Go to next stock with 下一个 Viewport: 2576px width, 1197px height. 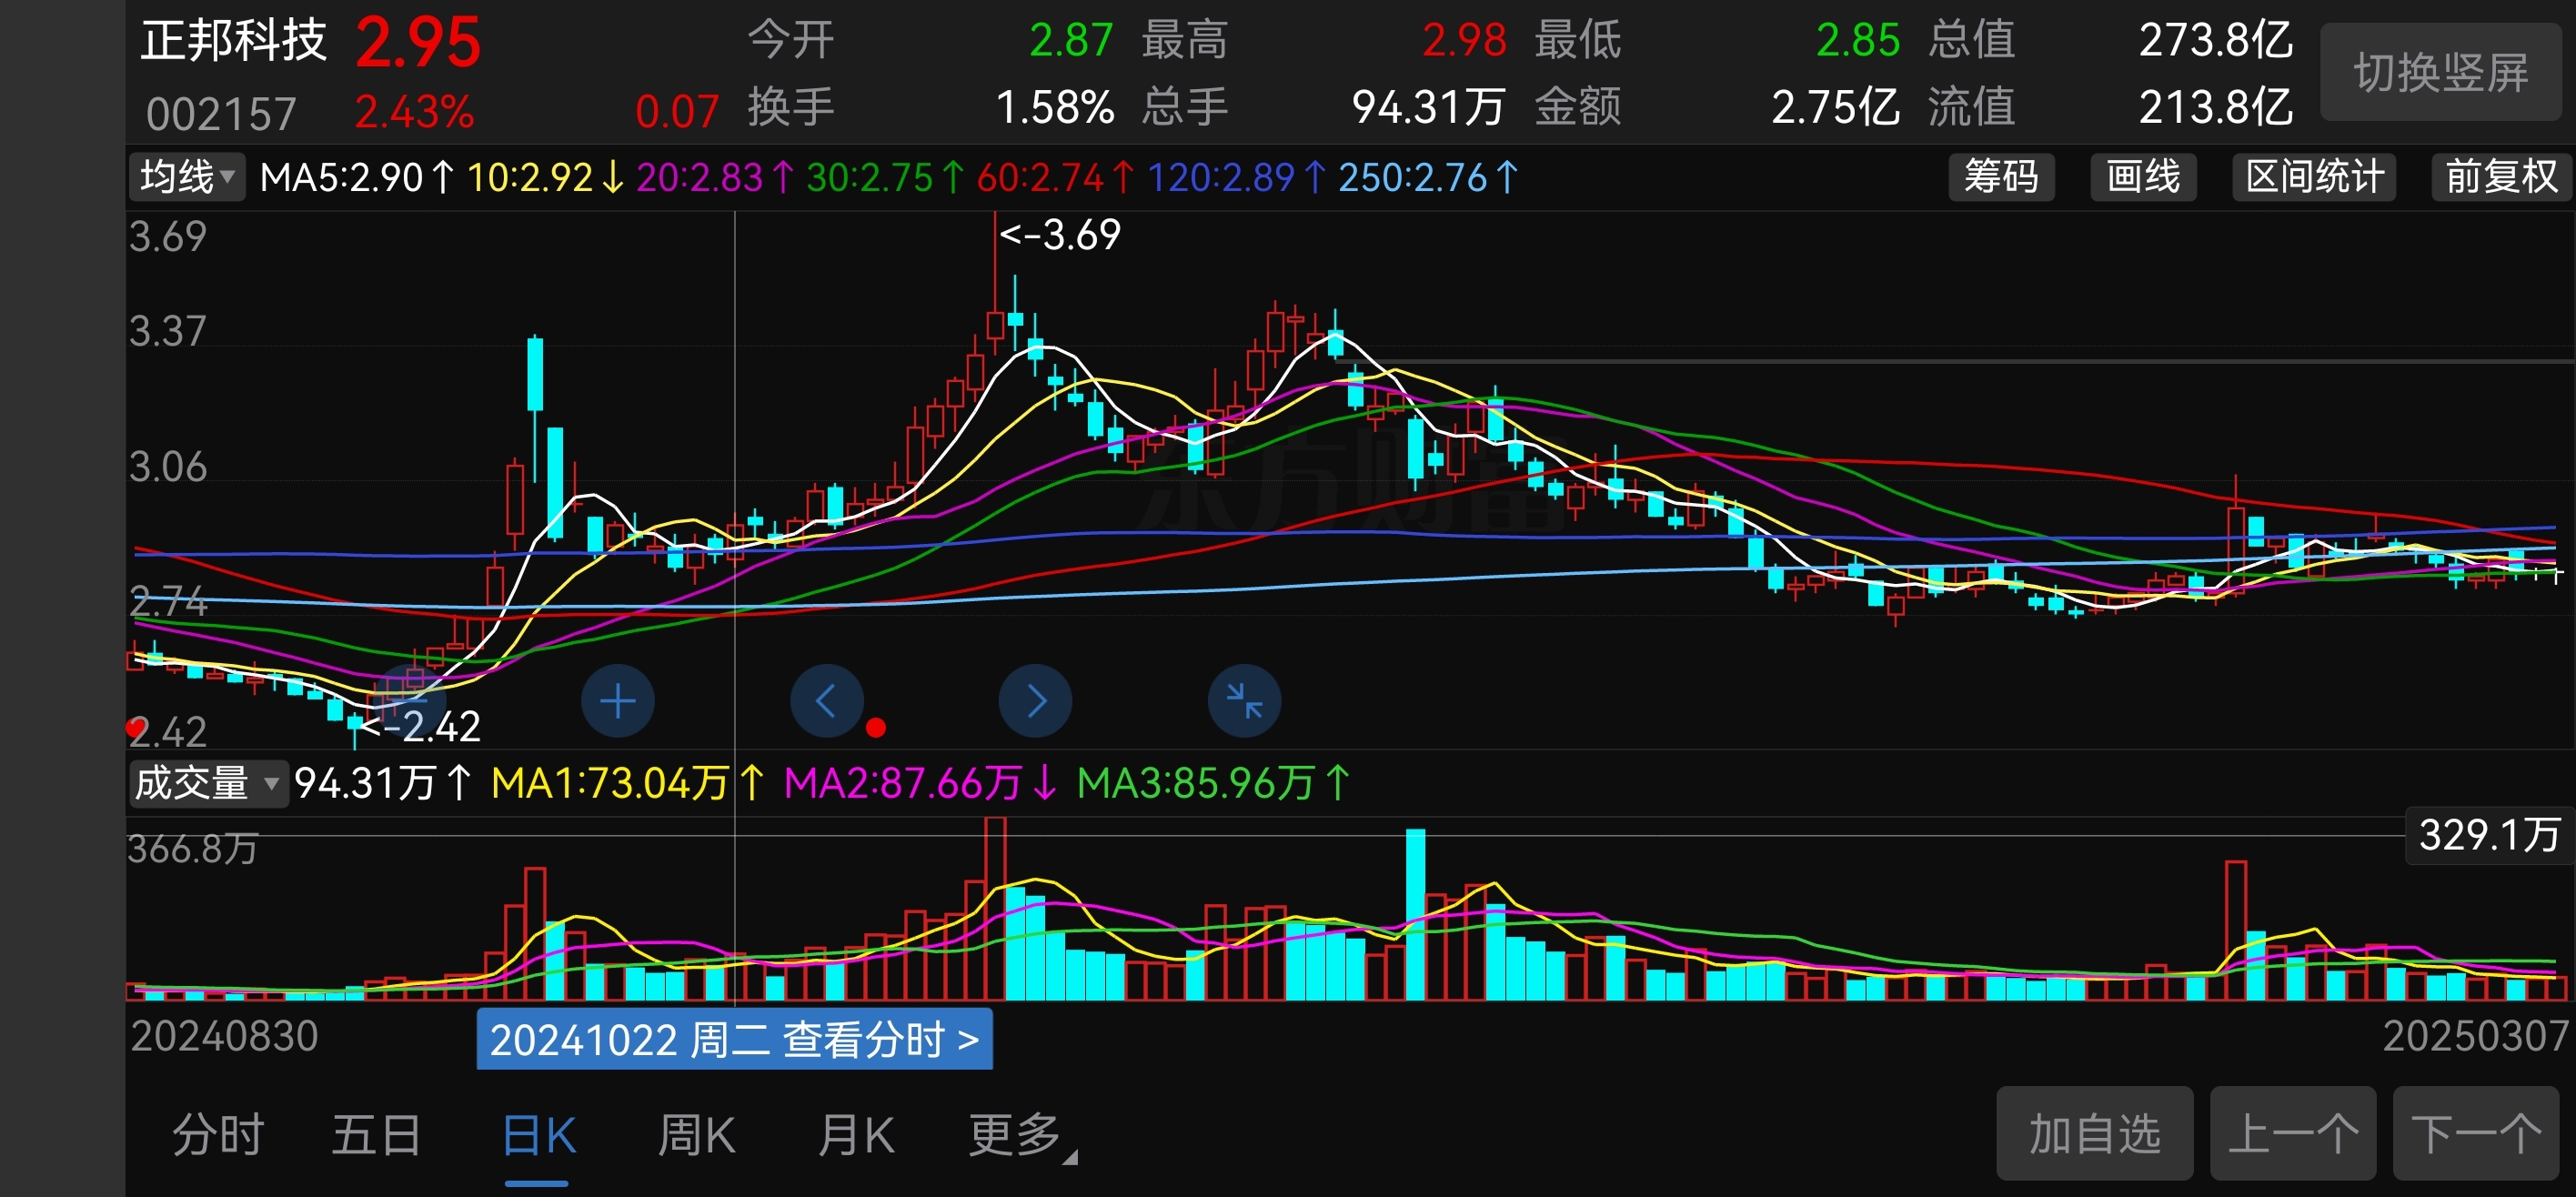click(x=2475, y=1134)
